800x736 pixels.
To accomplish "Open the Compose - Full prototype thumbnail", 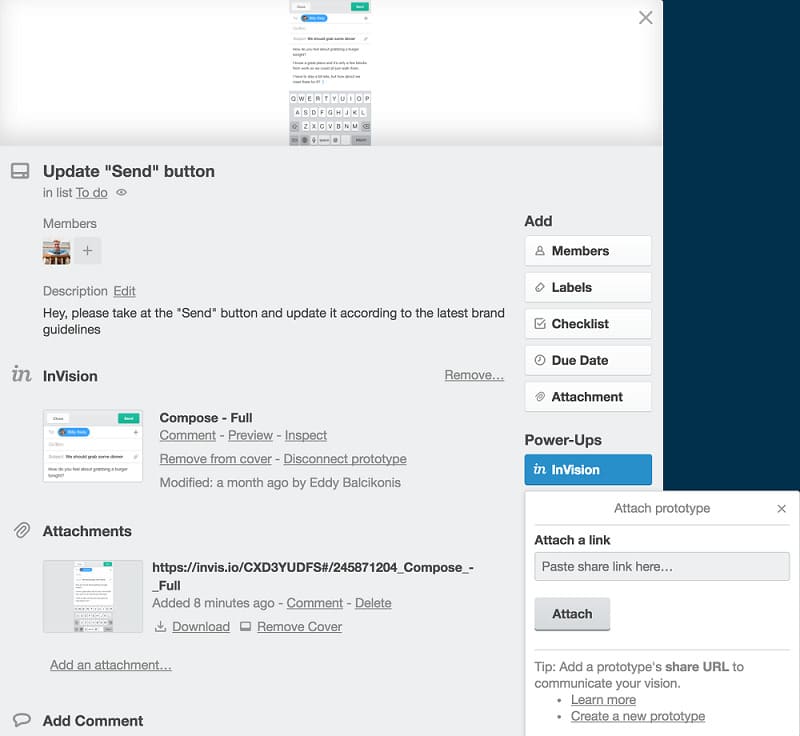I will pos(93,446).
